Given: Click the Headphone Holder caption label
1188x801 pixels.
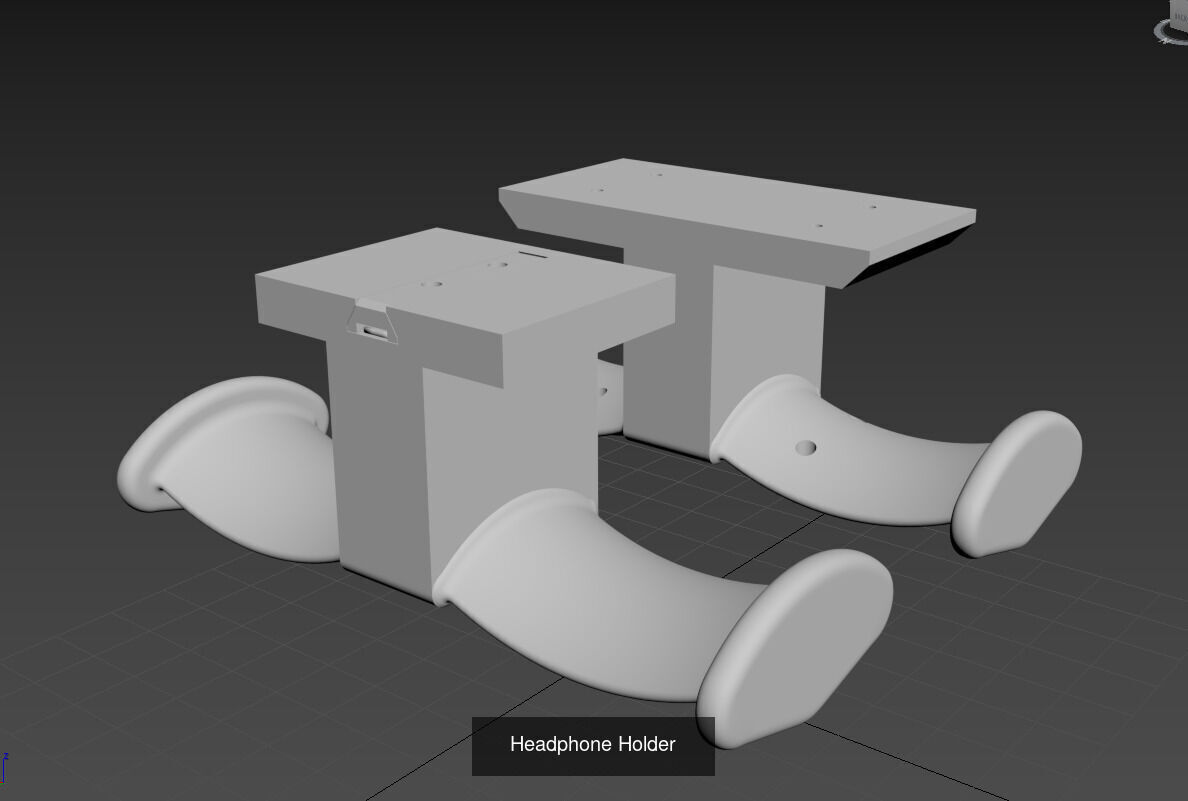Looking at the screenshot, I should point(592,746).
